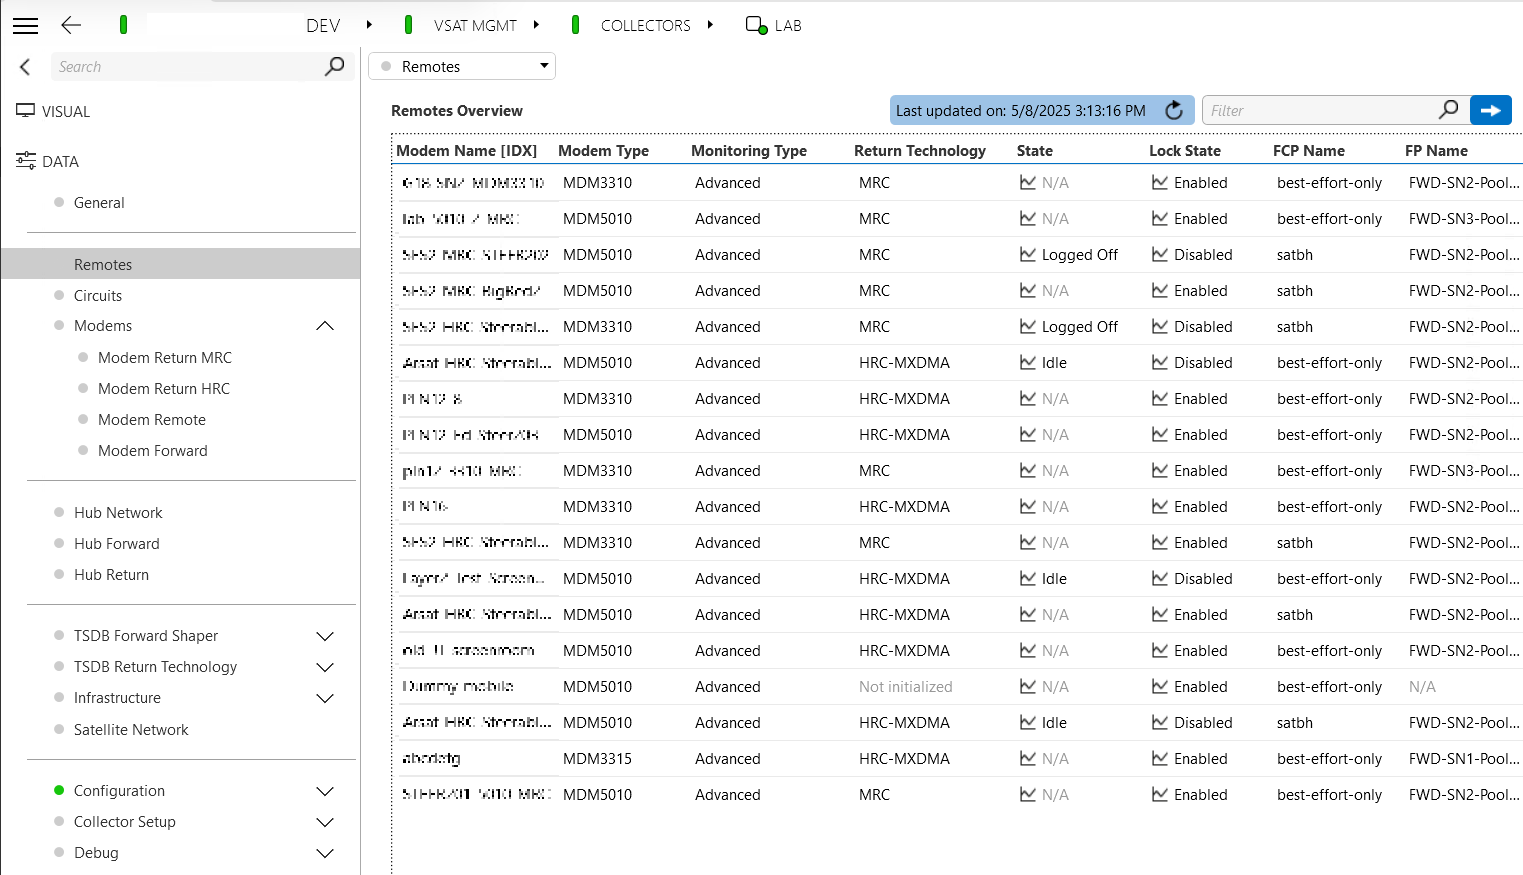Click the sidebar search magnifier icon
The height and width of the screenshot is (875, 1523).
[335, 67]
